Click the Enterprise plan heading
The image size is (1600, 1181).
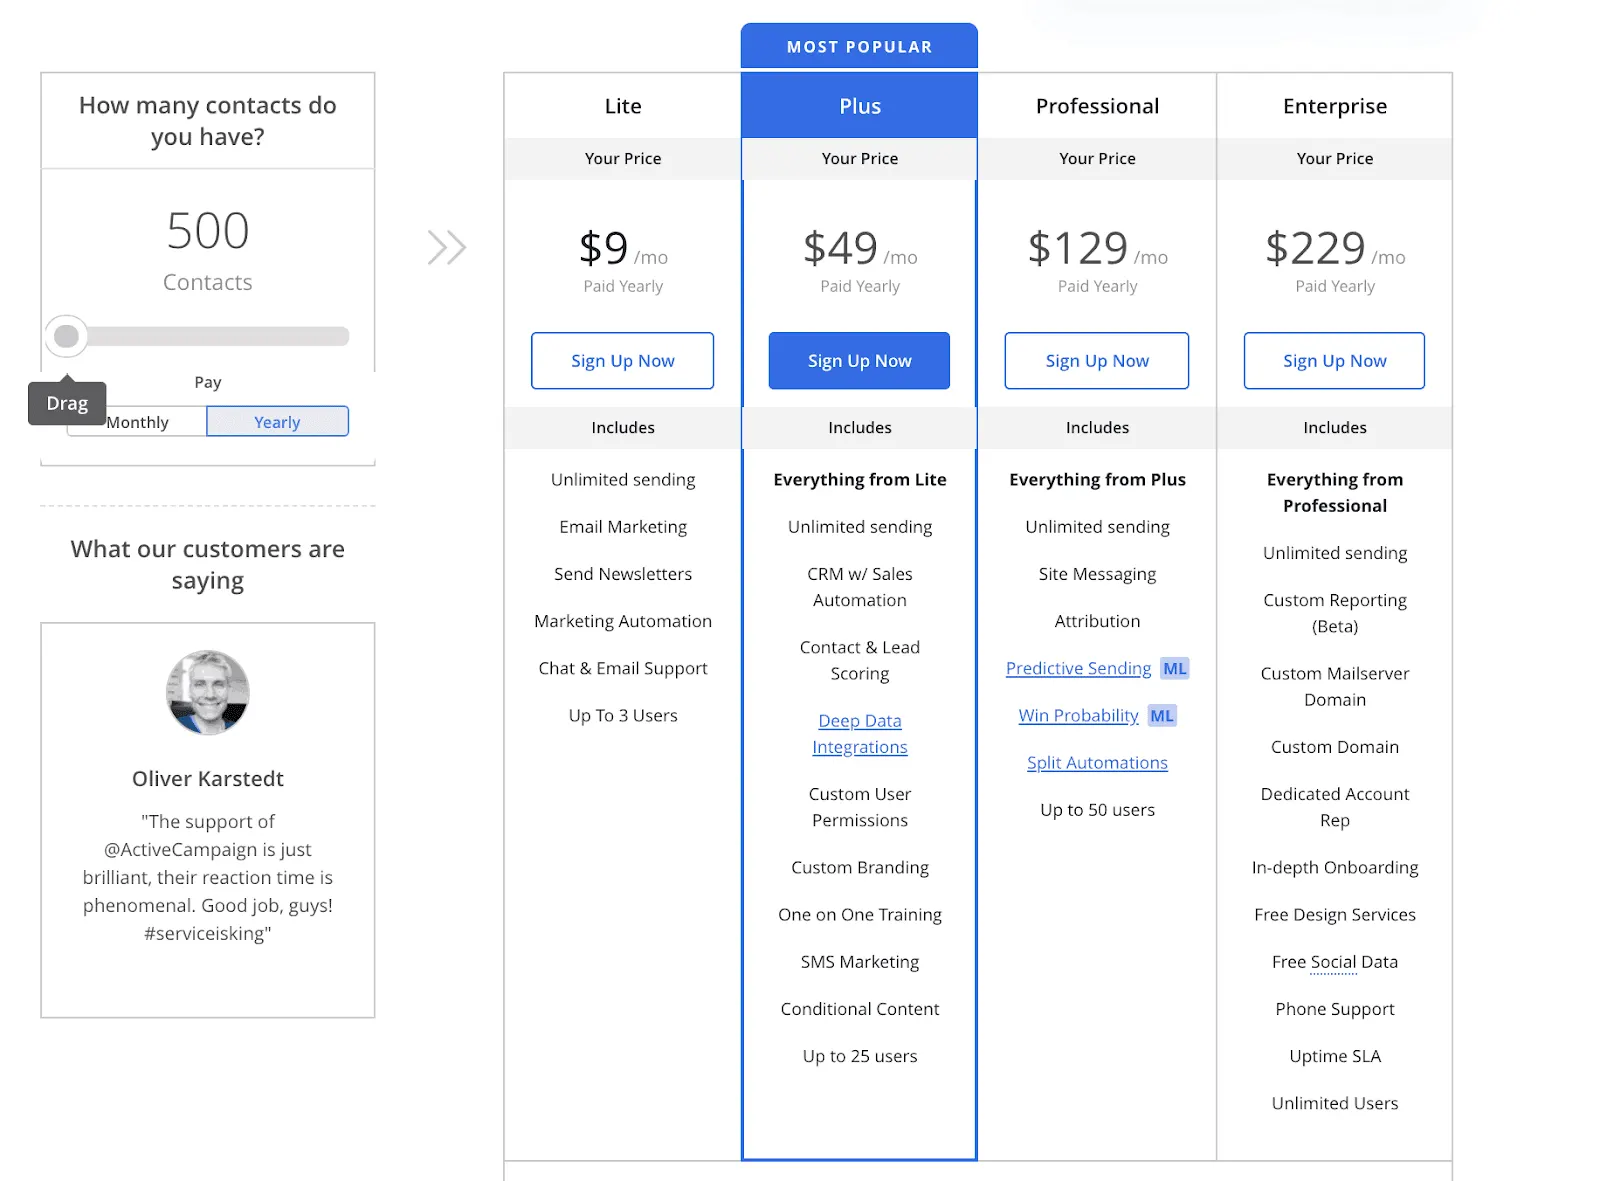[x=1335, y=106]
